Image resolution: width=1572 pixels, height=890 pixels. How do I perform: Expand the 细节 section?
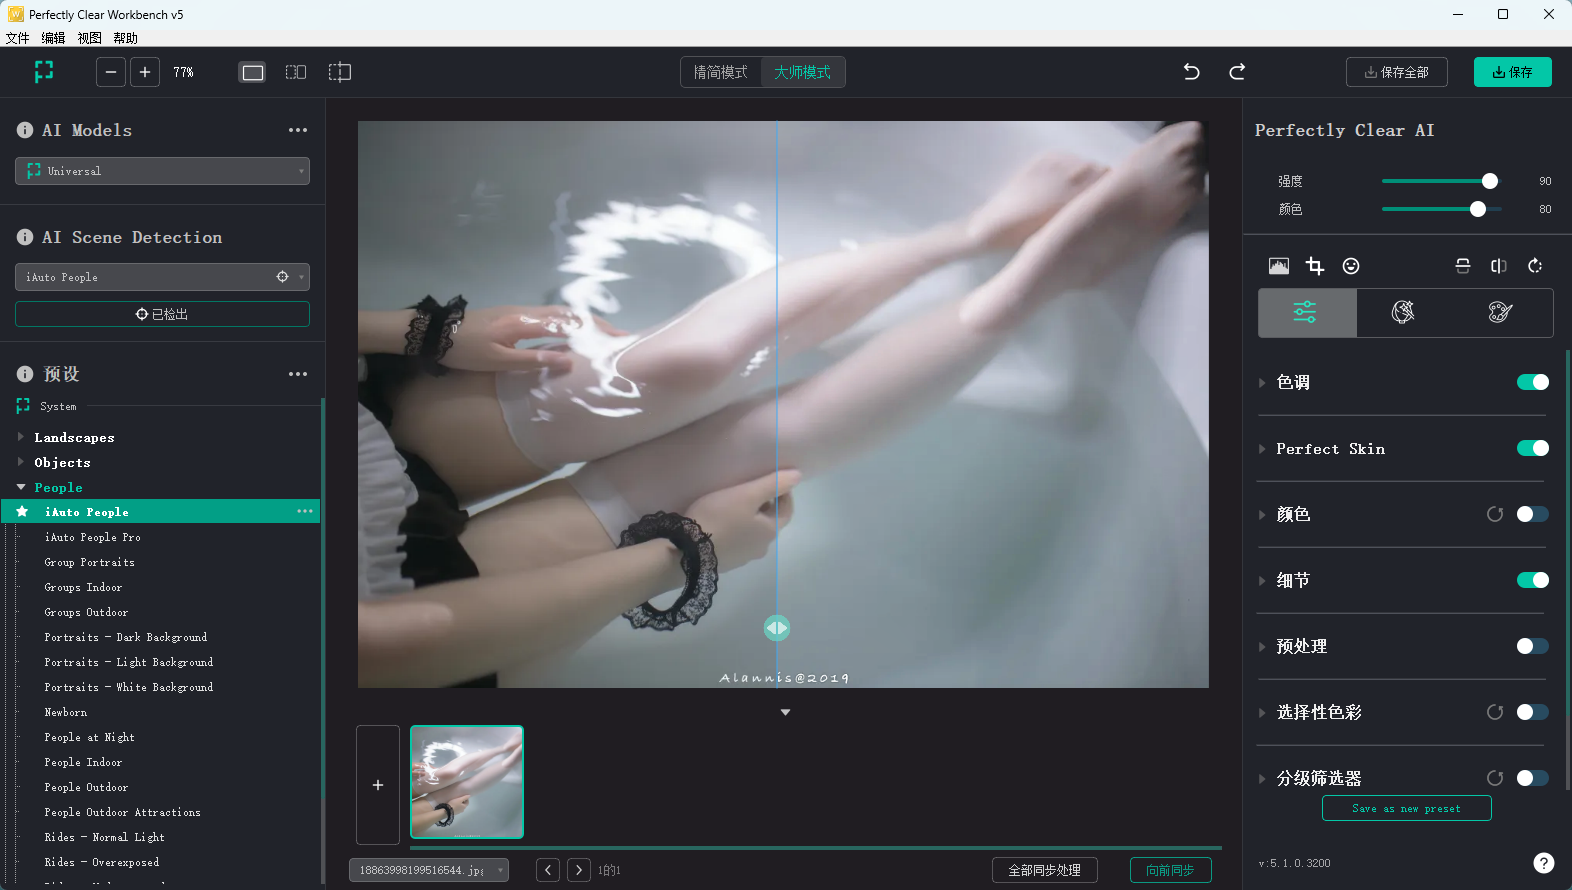pyautogui.click(x=1262, y=580)
